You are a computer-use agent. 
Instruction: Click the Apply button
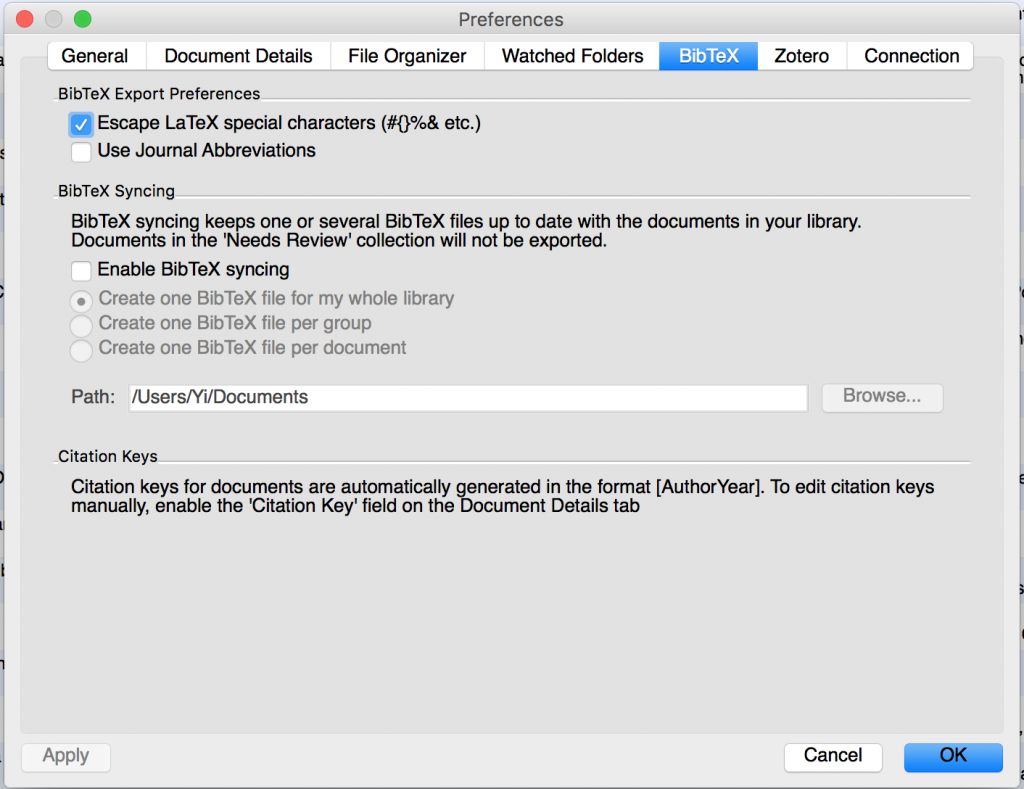click(x=66, y=756)
